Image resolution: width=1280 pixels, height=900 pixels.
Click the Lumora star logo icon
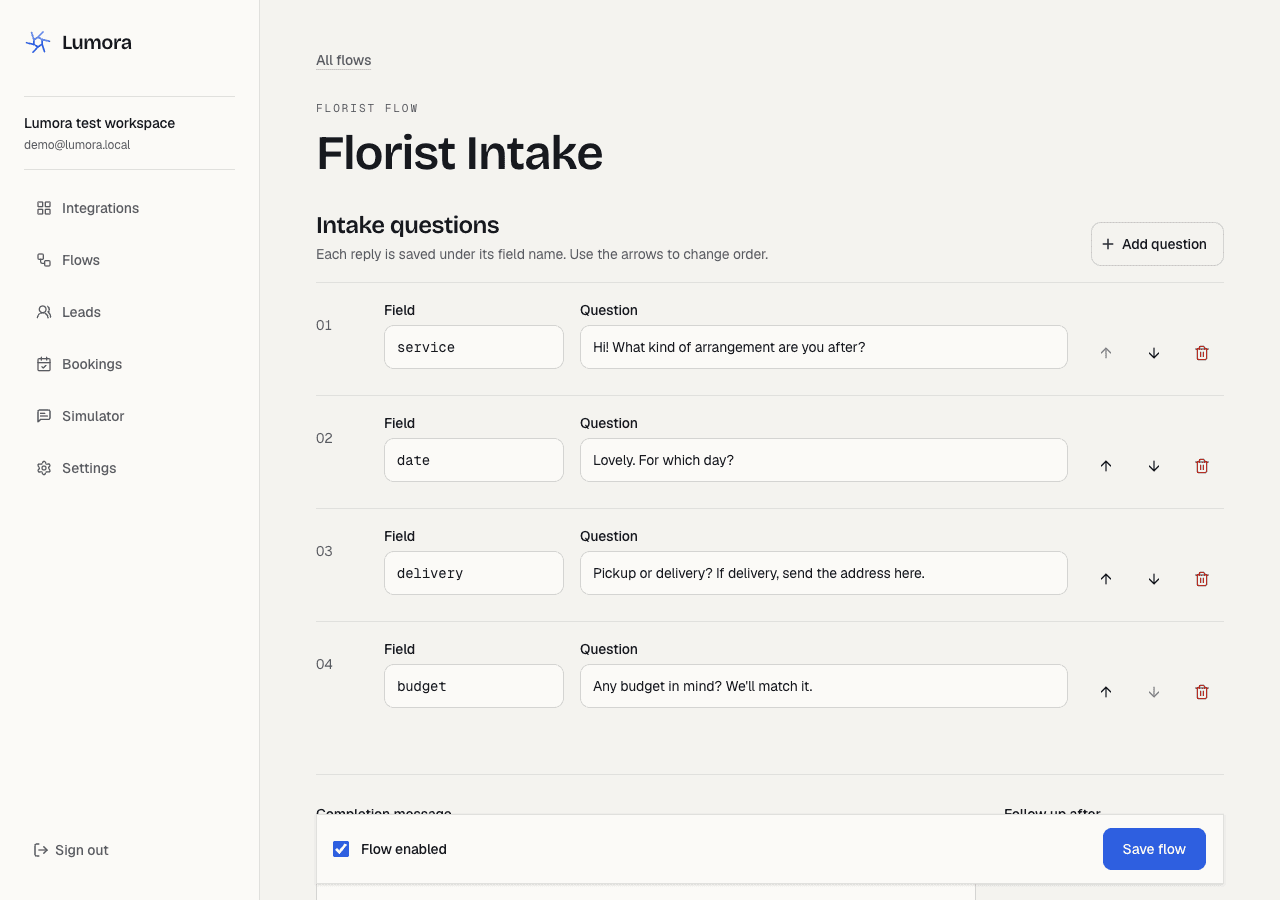[x=38, y=42]
